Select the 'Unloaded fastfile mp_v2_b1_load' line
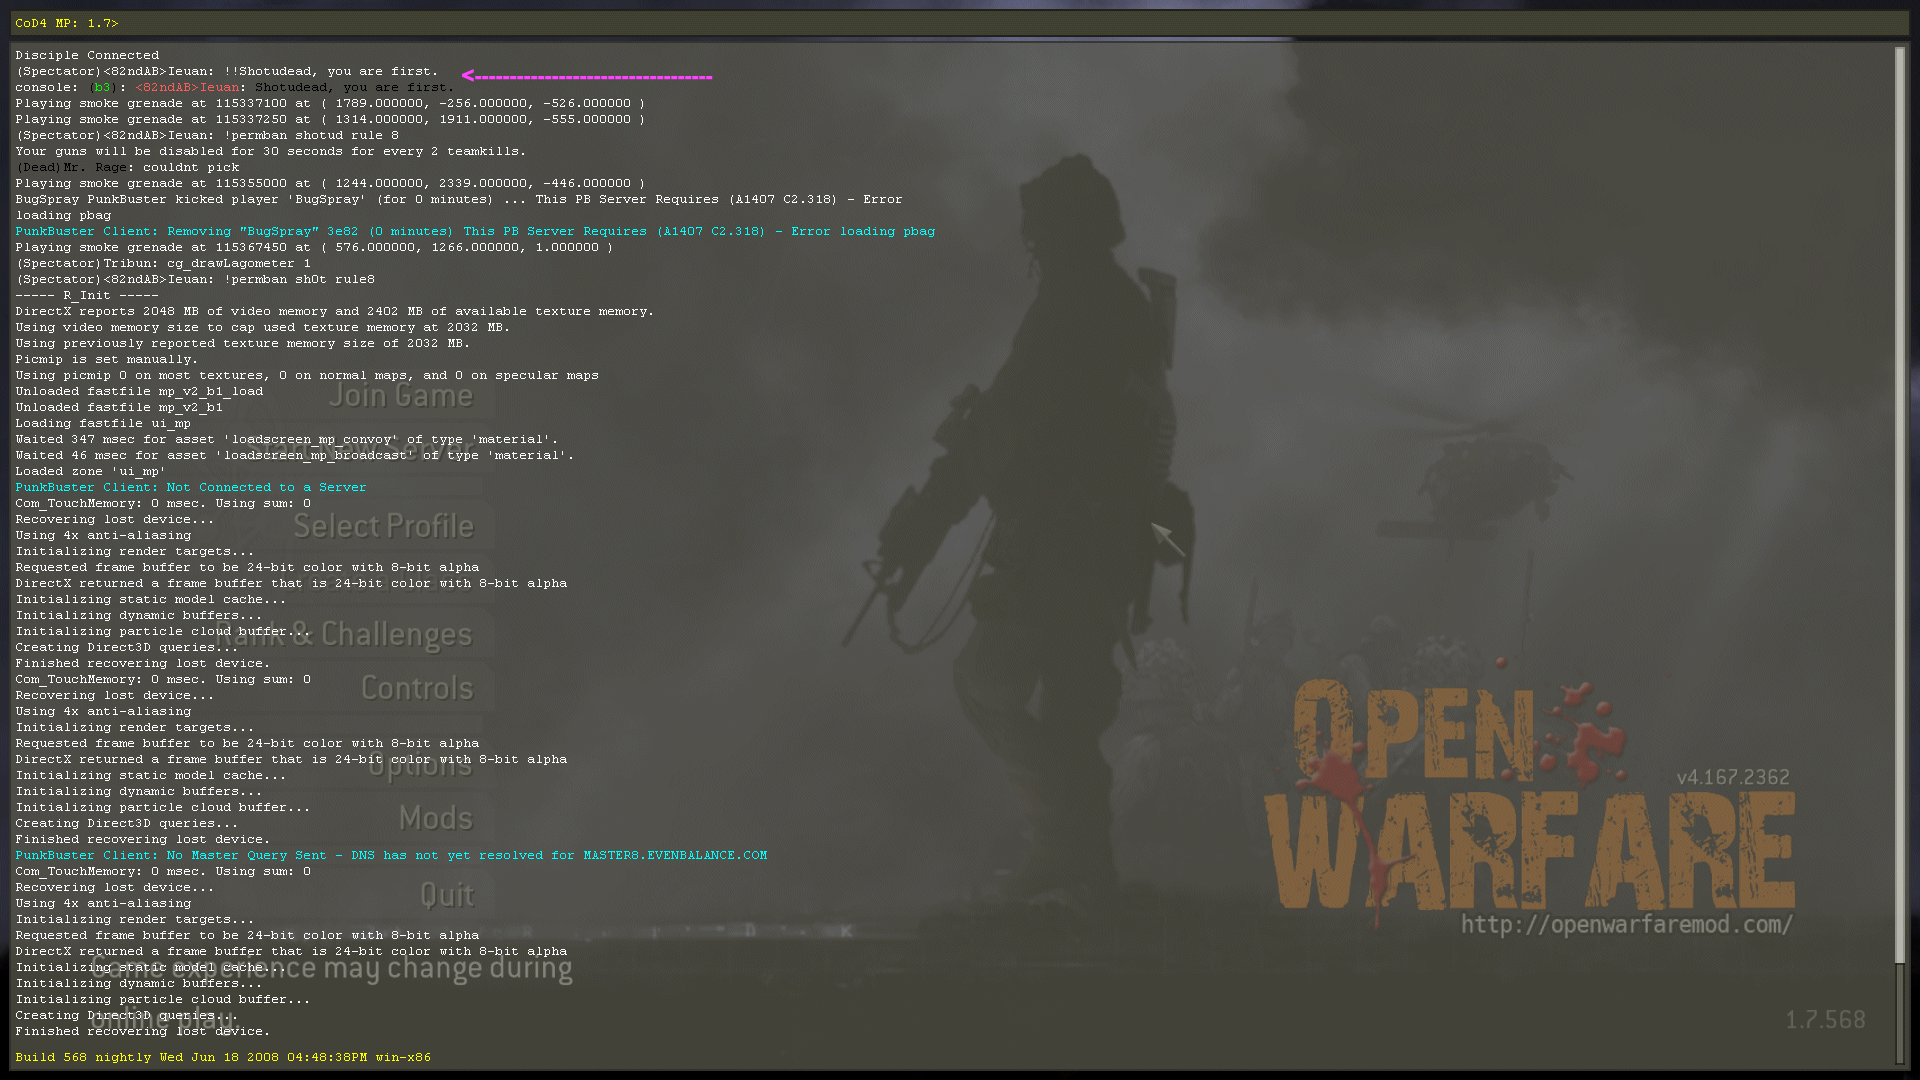 tap(139, 391)
